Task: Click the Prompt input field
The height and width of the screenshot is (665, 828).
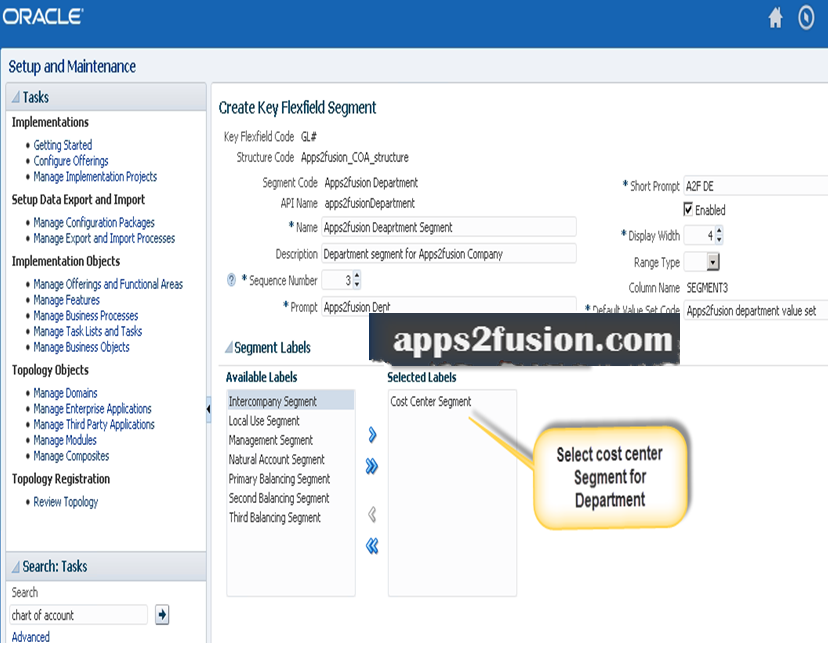Action: point(449,306)
